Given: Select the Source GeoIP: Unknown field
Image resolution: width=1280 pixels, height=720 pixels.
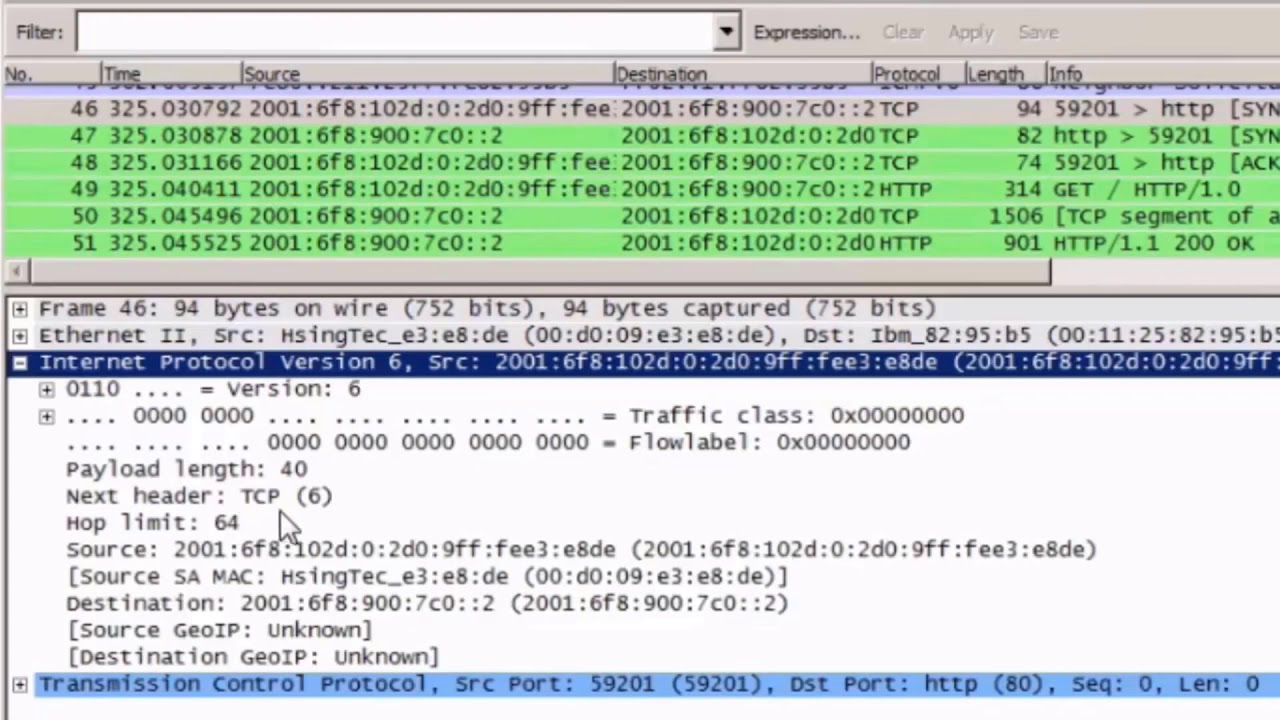Looking at the screenshot, I should click(219, 630).
